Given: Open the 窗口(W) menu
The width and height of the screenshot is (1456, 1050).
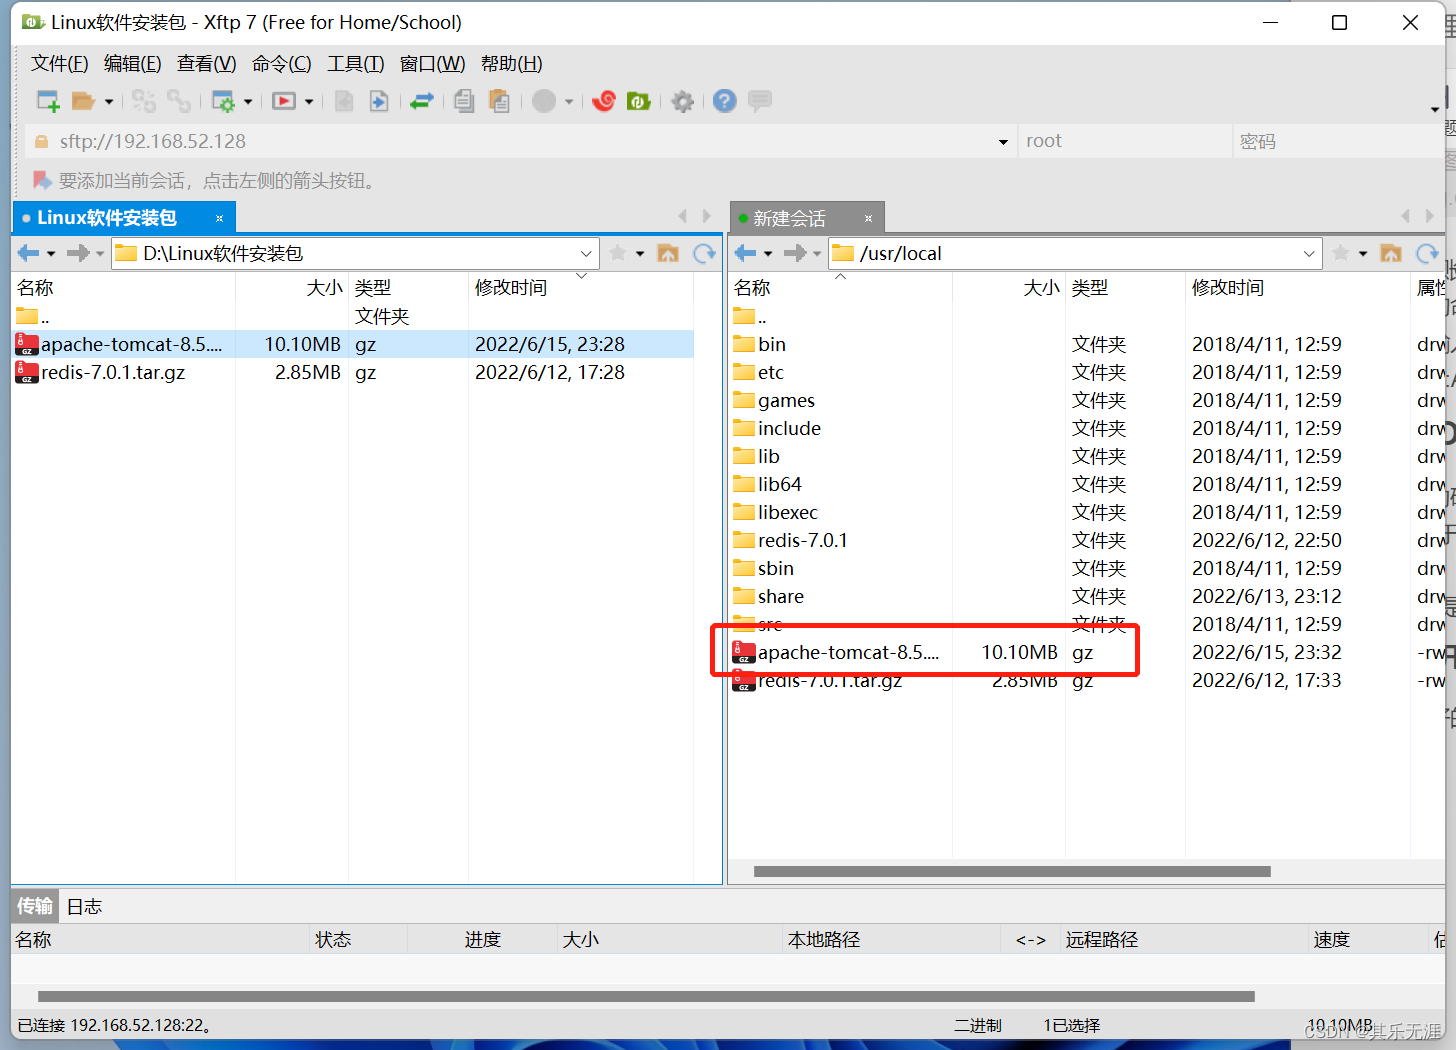Looking at the screenshot, I should 433,64.
